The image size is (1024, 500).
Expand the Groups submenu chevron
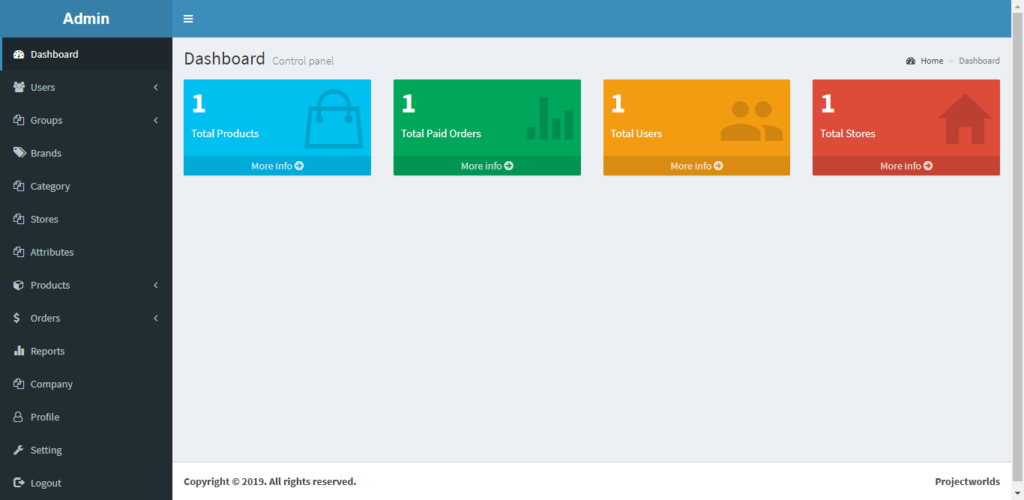pyautogui.click(x=156, y=120)
